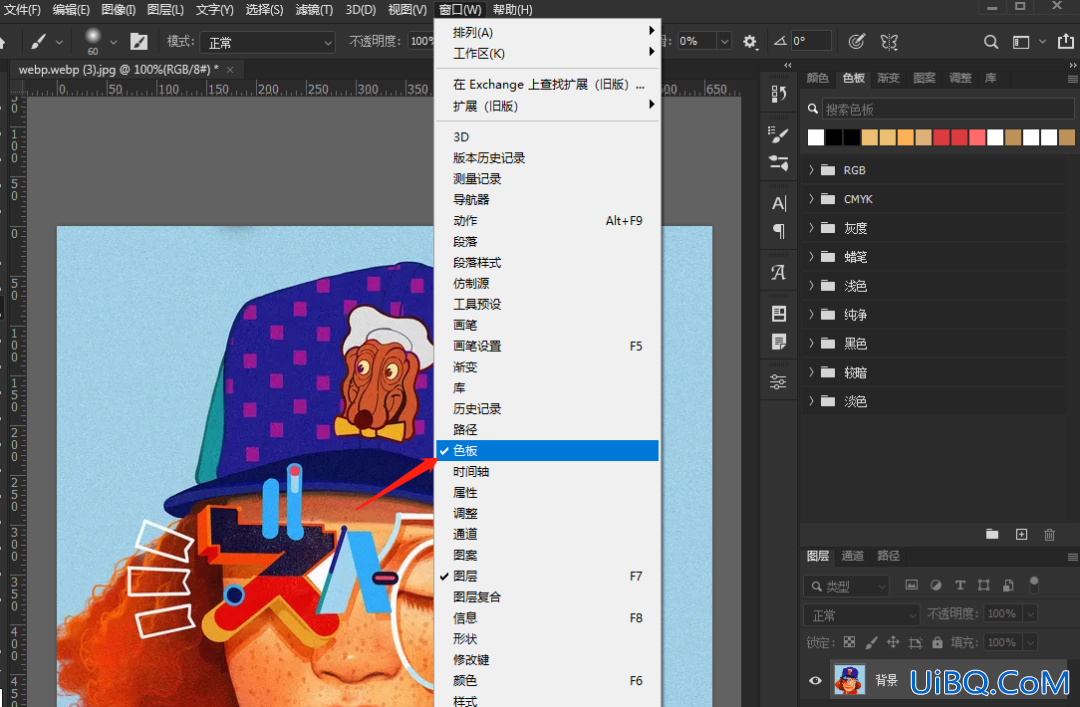Screen dimensions: 1080x707
Task: Toggle layer filtering on/off switch
Action: coord(1034,584)
